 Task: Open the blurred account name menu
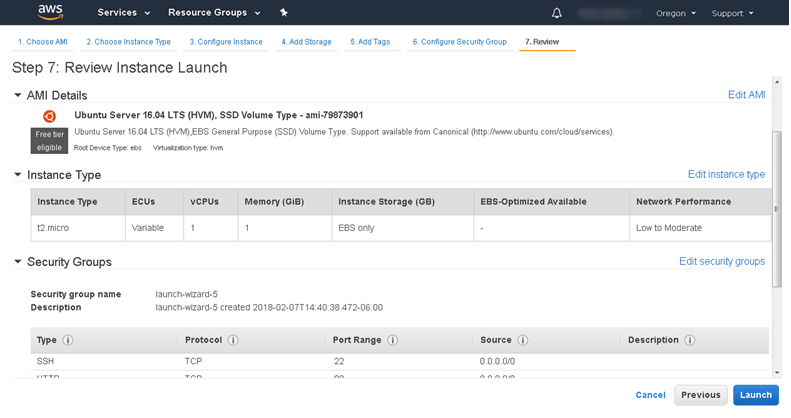click(x=609, y=13)
